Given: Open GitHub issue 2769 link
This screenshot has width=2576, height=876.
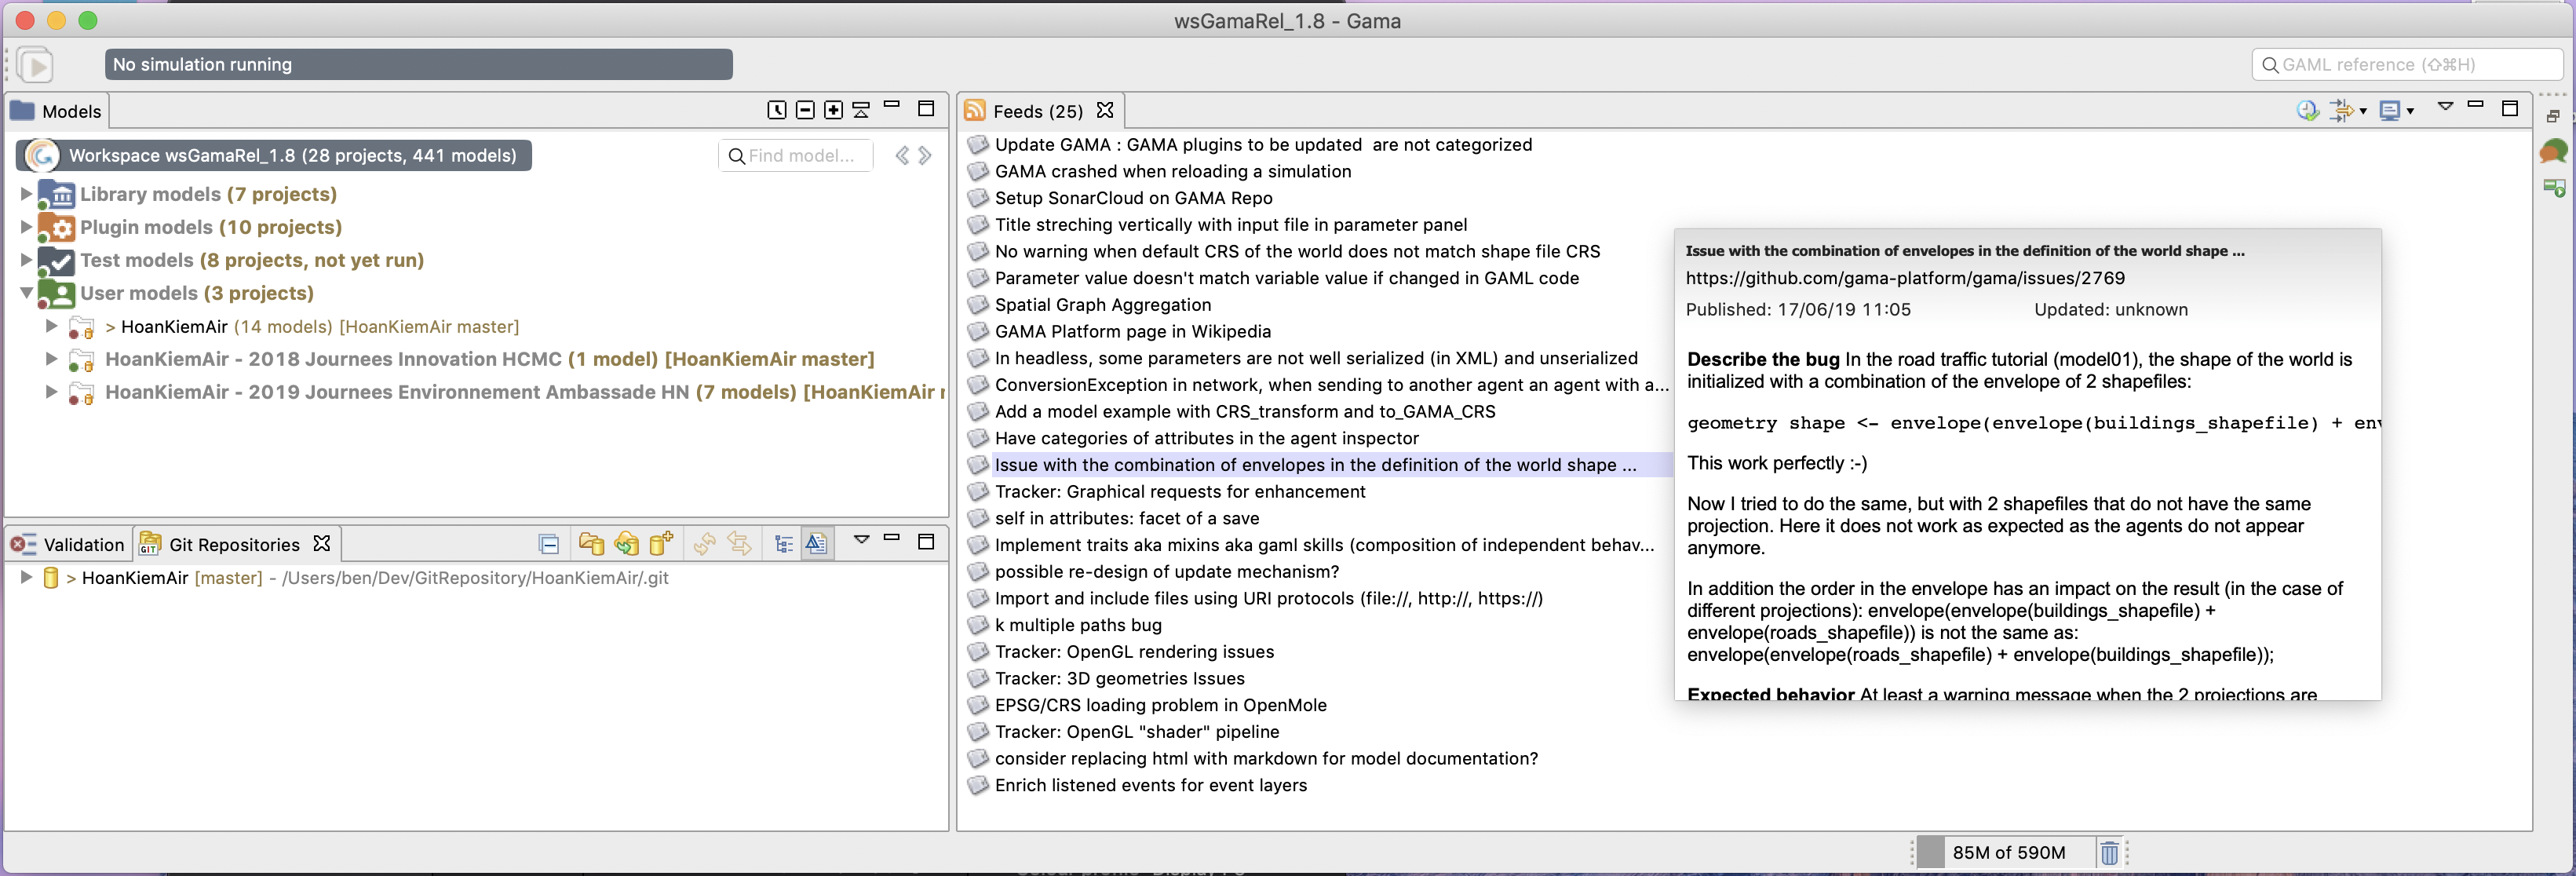Looking at the screenshot, I should click(x=1905, y=278).
